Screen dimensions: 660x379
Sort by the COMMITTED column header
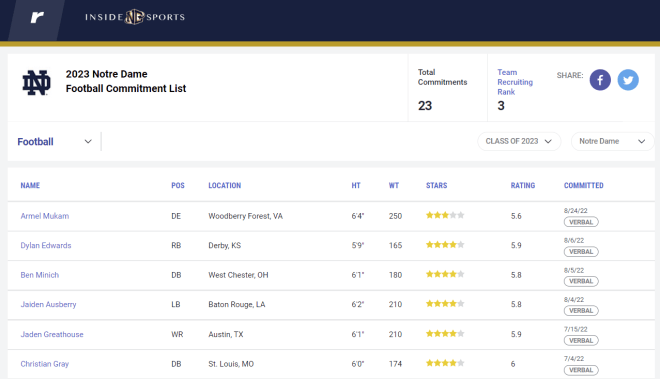point(584,185)
